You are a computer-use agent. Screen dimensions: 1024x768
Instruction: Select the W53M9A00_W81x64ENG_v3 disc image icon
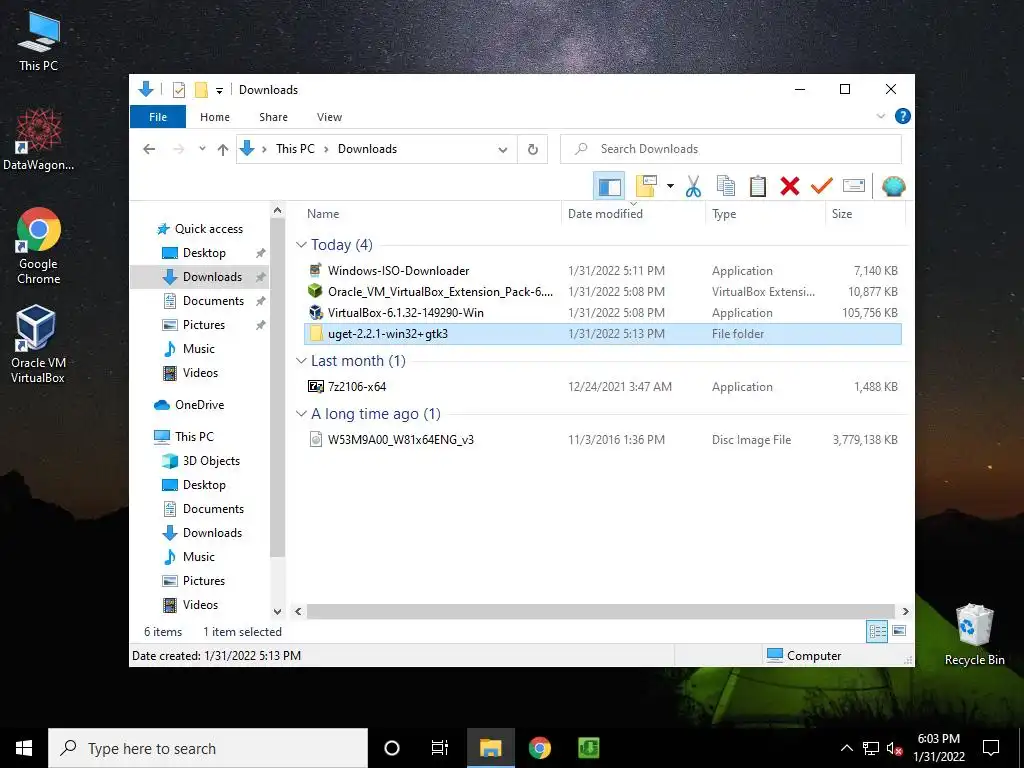click(315, 440)
